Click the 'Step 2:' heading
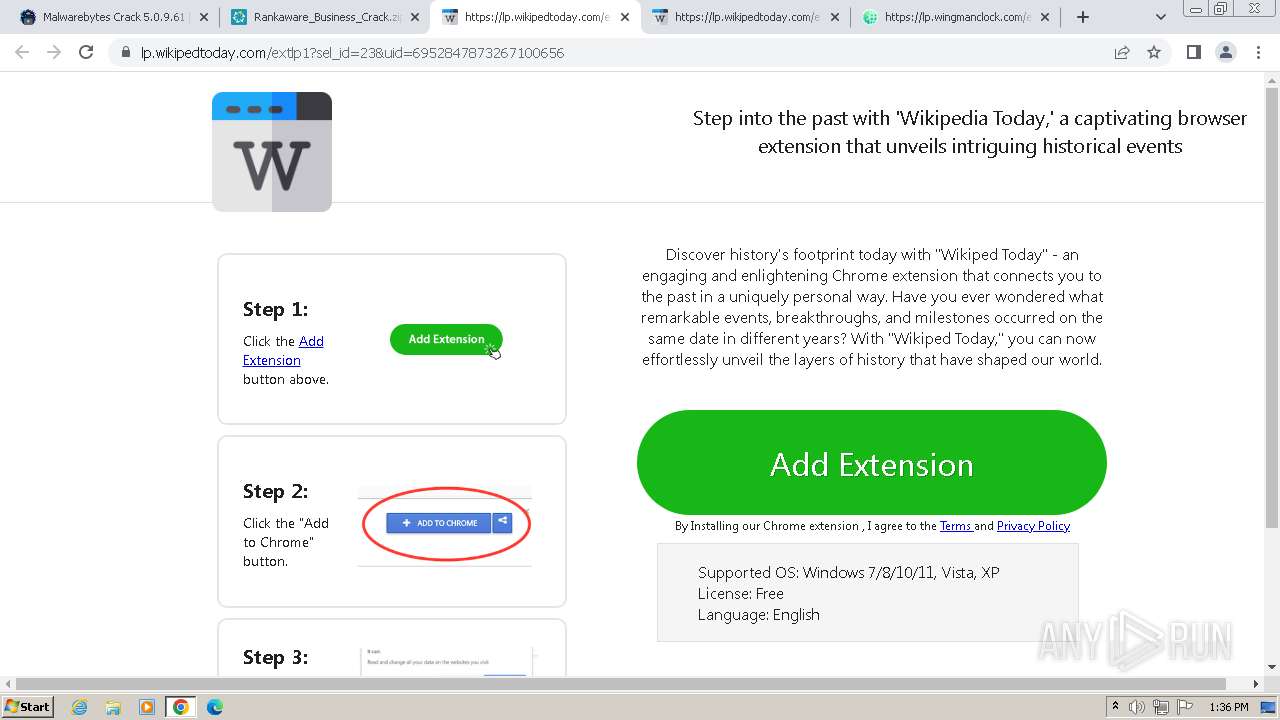Viewport: 1280px width, 720px height. coord(275,491)
